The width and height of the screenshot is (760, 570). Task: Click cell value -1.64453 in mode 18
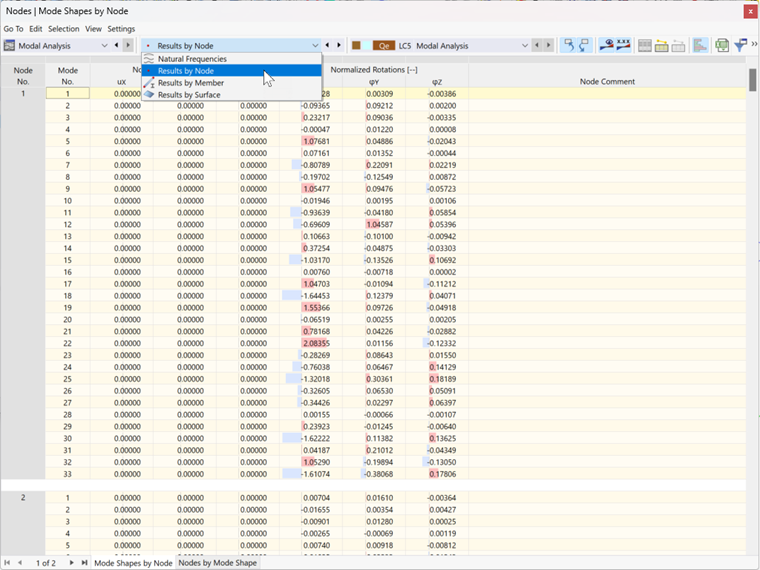[311, 296]
